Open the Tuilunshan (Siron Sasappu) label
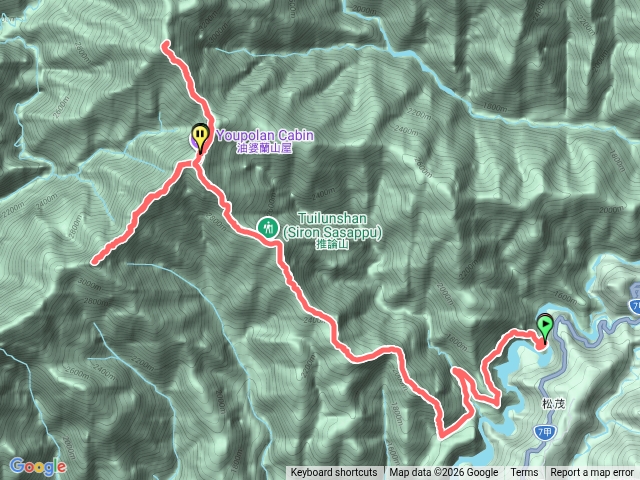This screenshot has width=640, height=480. click(332, 225)
